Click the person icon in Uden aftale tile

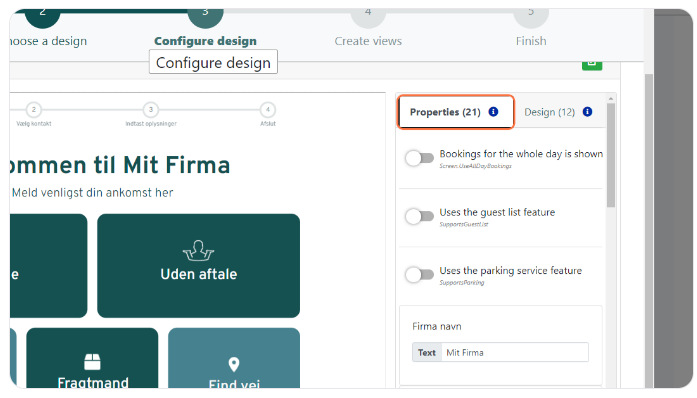[198, 250]
